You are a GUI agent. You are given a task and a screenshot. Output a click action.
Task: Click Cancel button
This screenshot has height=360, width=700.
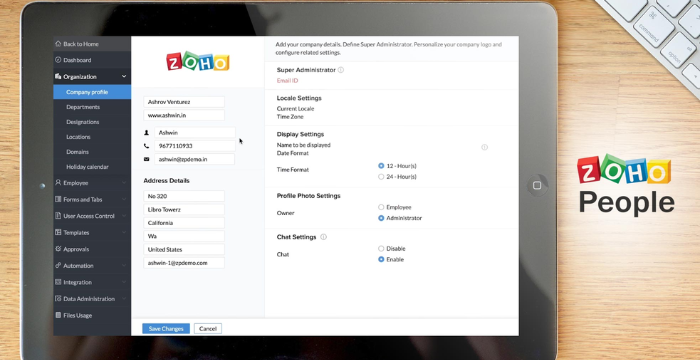tap(208, 329)
